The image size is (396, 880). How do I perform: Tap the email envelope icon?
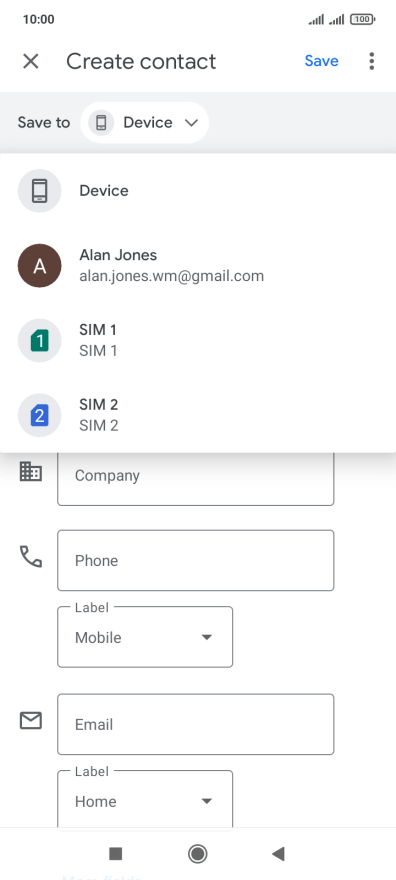tap(31, 720)
